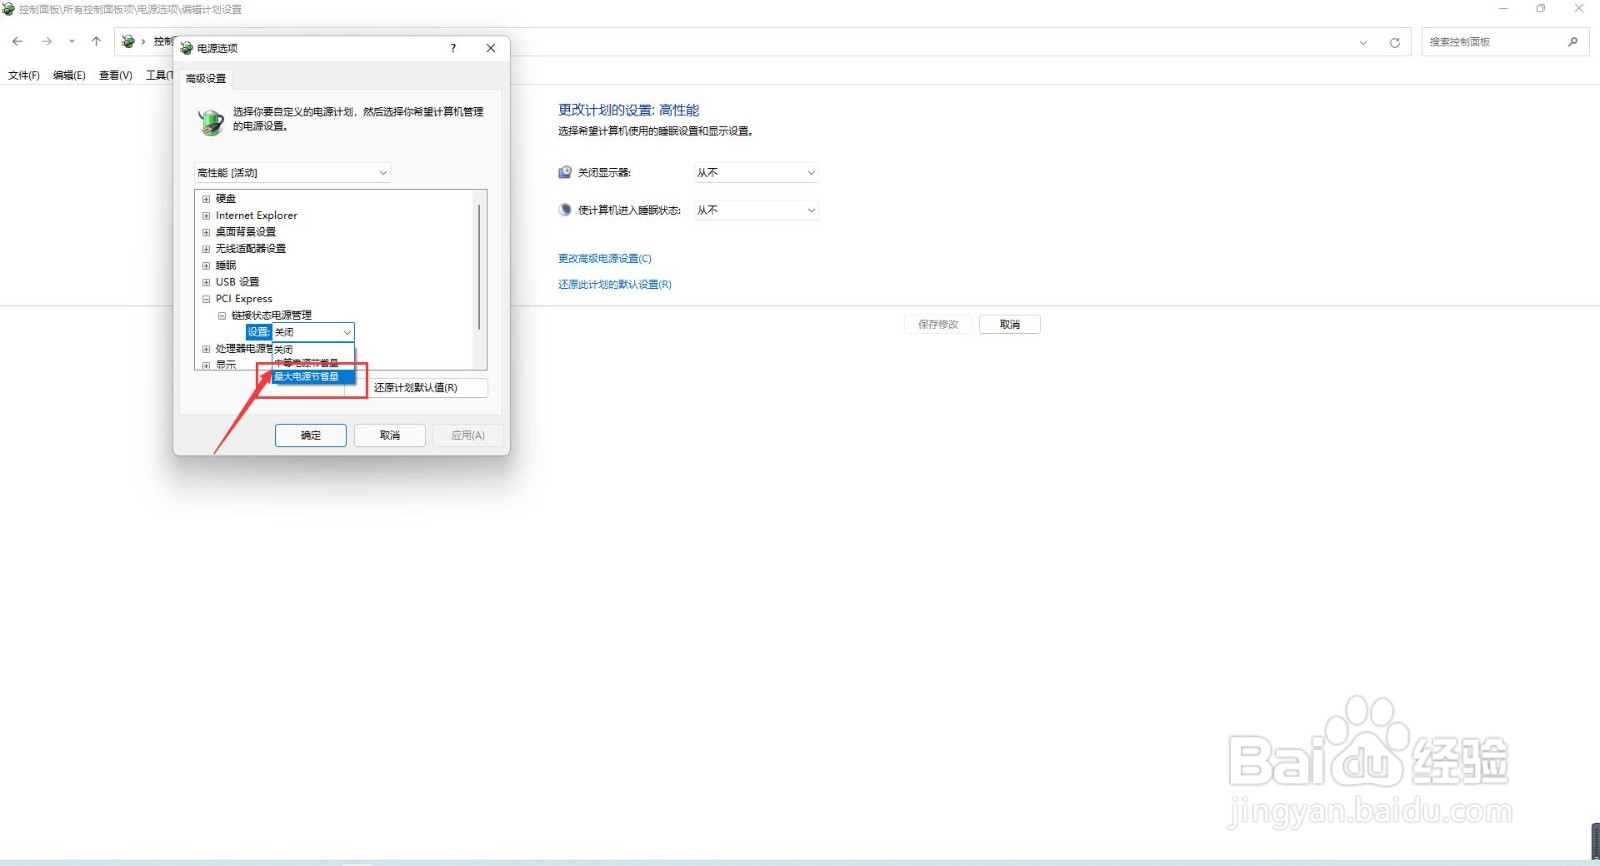The width and height of the screenshot is (1600, 866).
Task: Click 取消 in the 电源选项 dialog
Action: [x=390, y=435]
